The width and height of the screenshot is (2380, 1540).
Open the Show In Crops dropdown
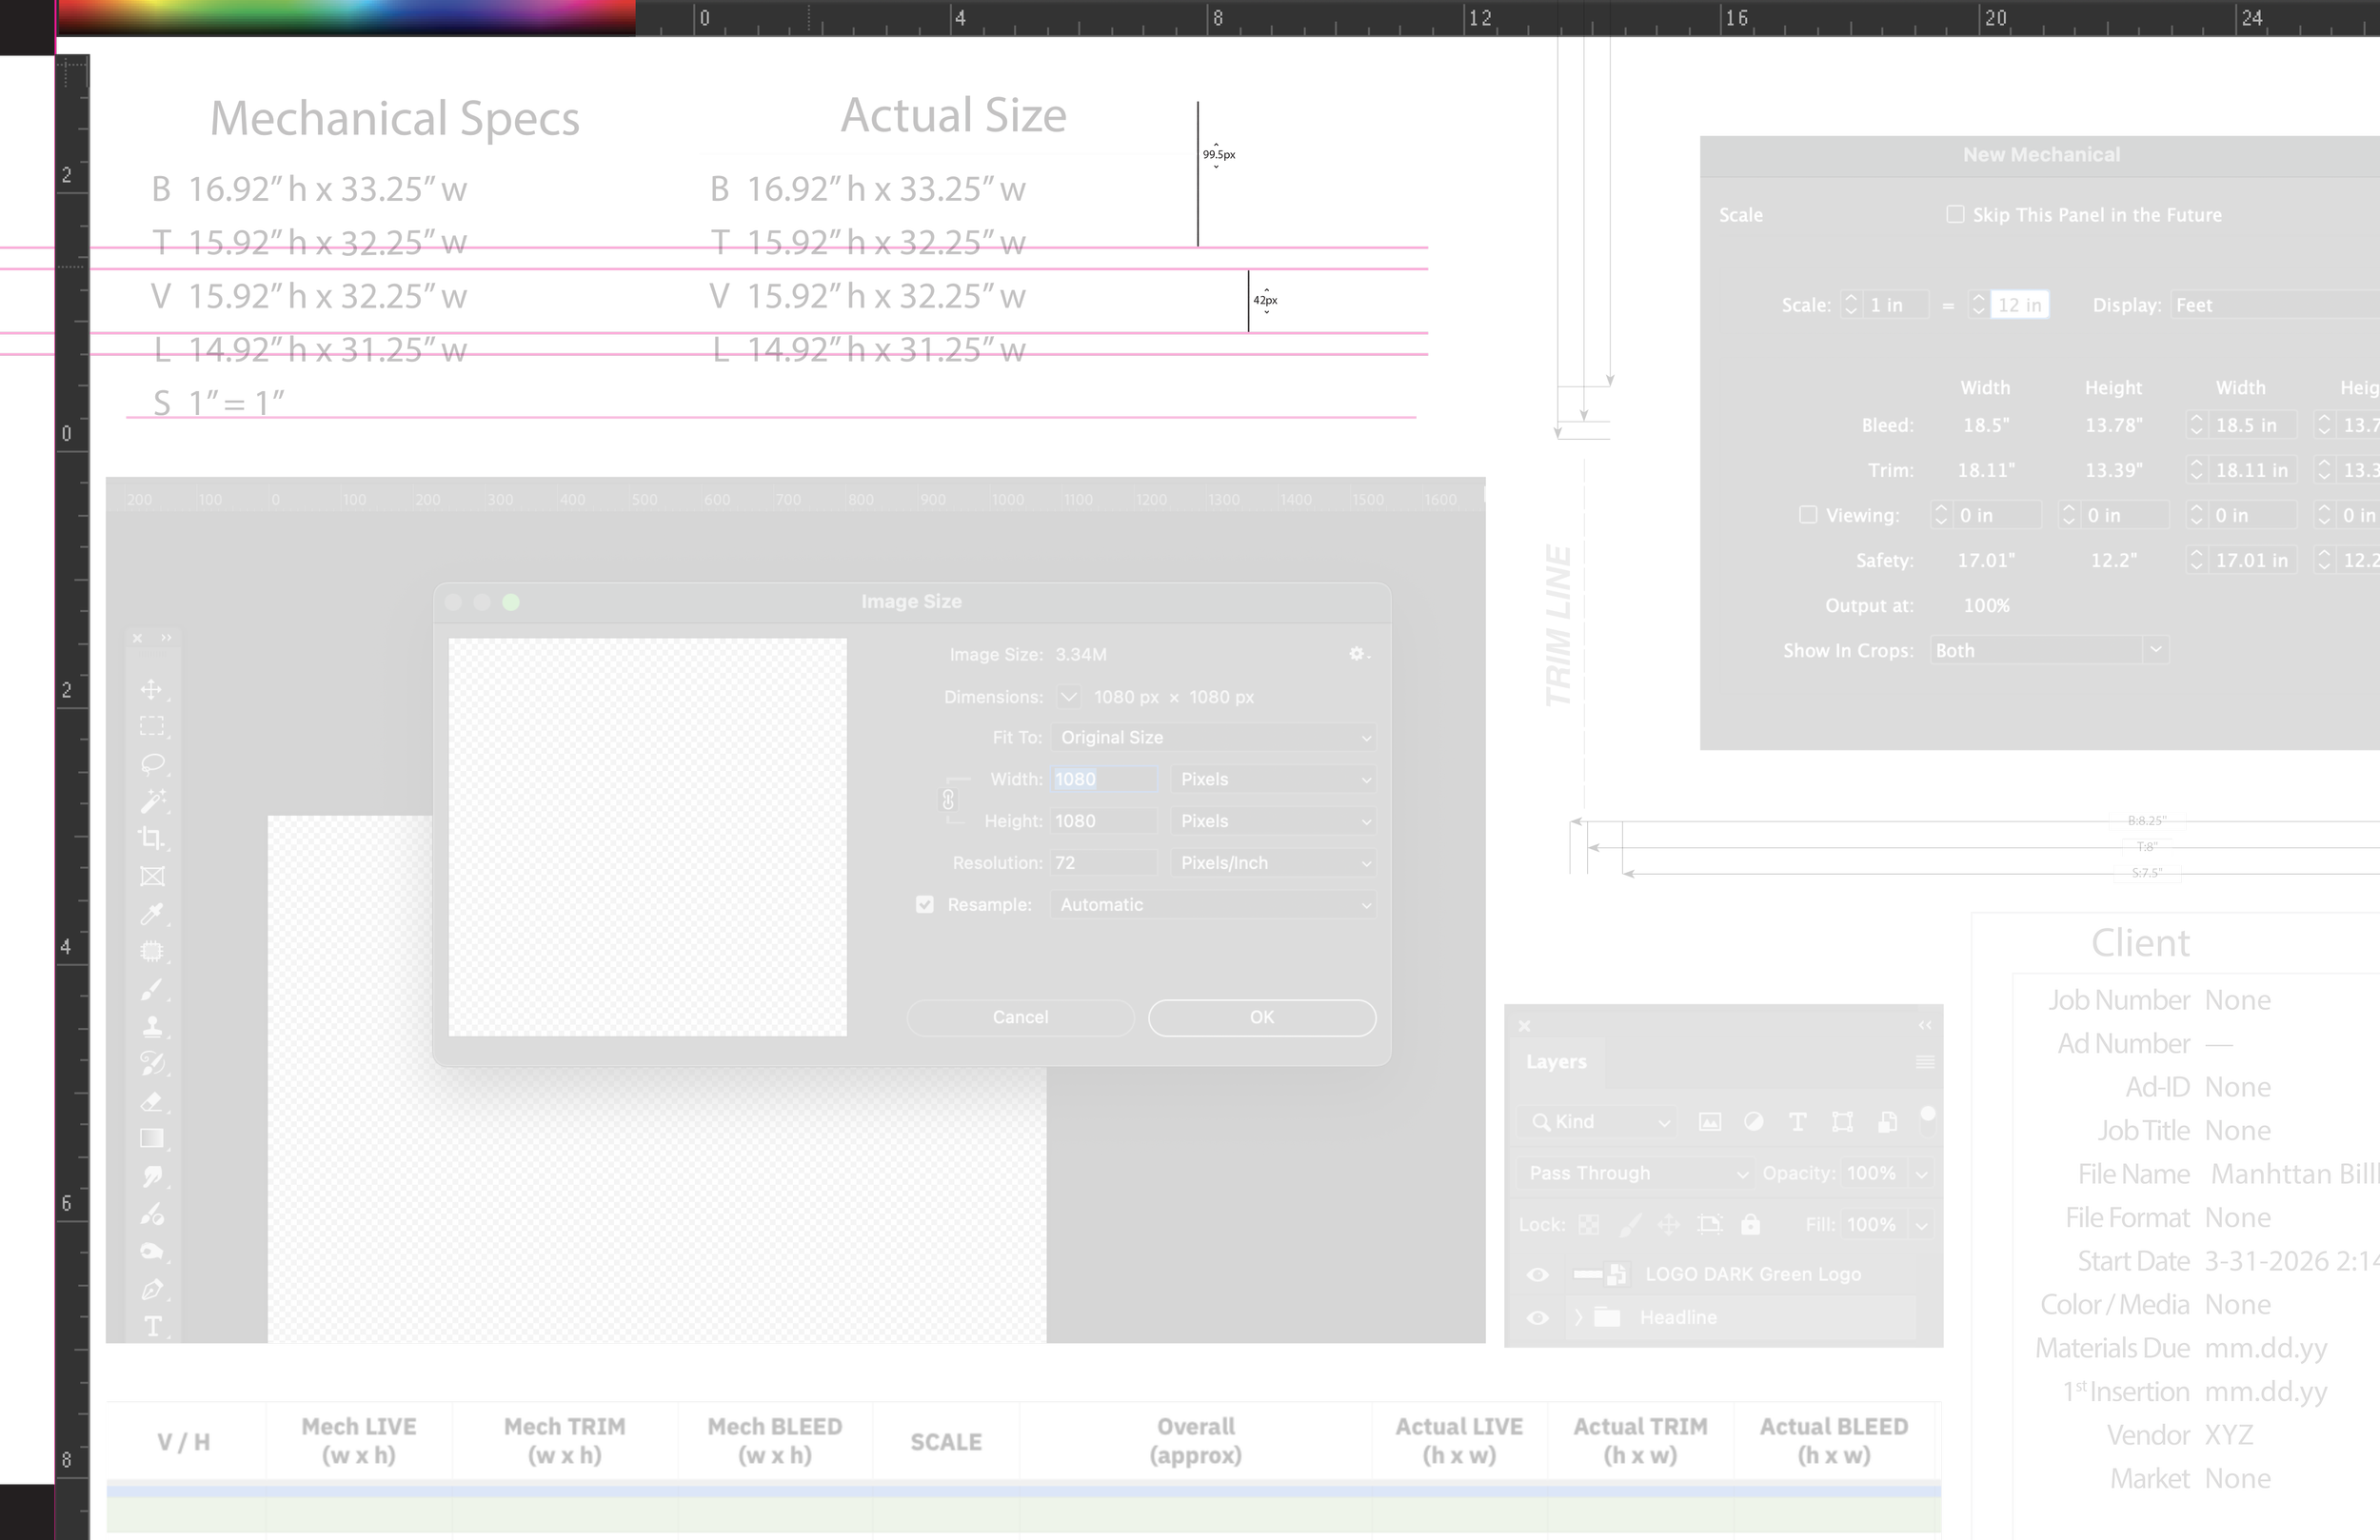click(2048, 650)
